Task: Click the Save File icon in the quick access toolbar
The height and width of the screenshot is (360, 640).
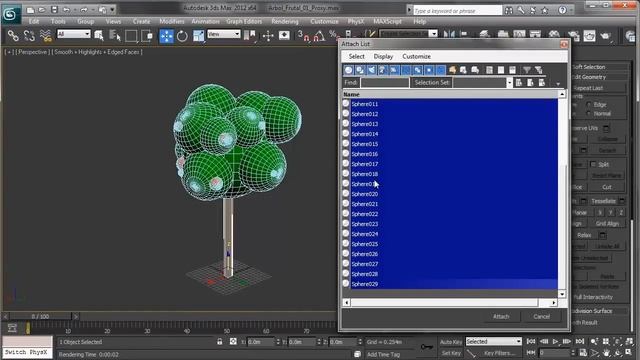Action: (x=54, y=9)
